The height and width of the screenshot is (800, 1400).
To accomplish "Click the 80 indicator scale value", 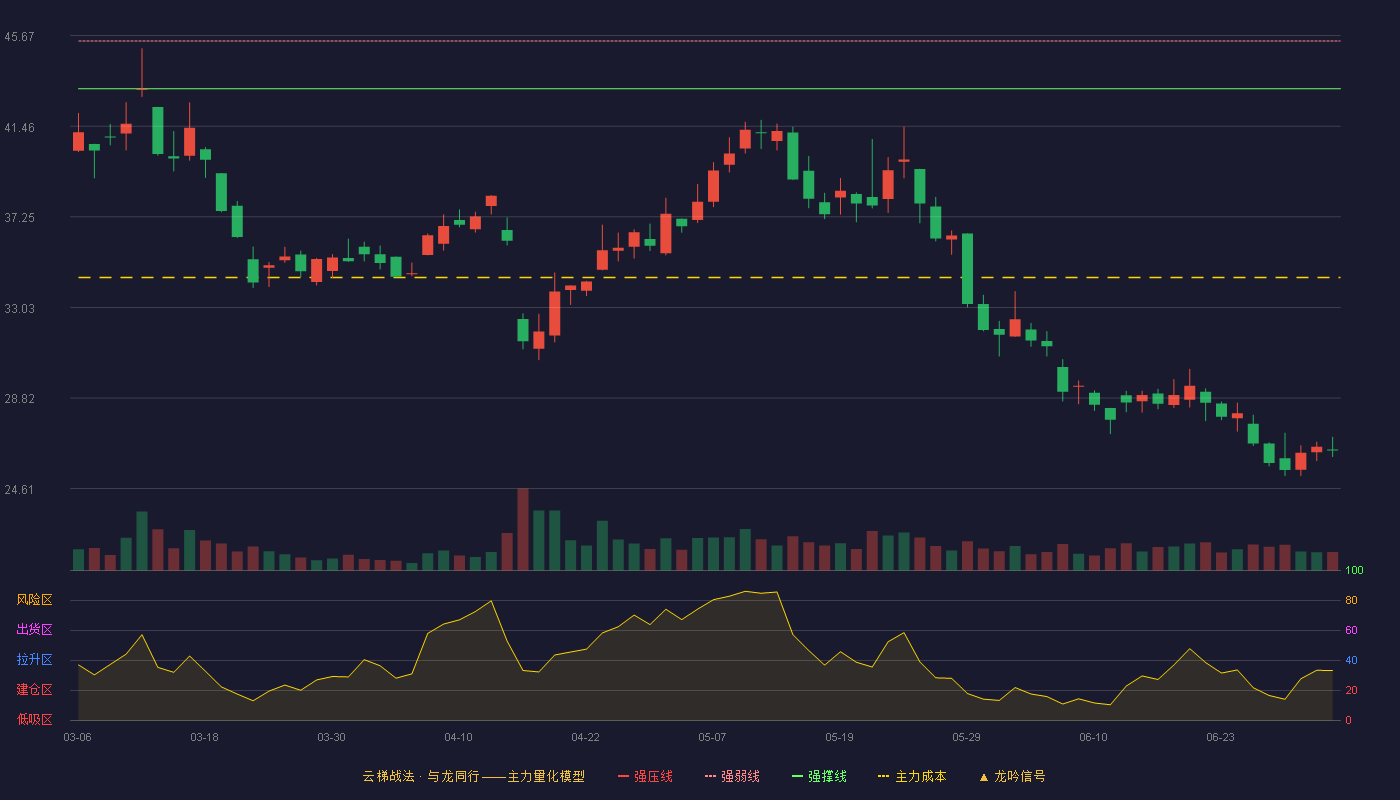I will pyautogui.click(x=1351, y=601).
